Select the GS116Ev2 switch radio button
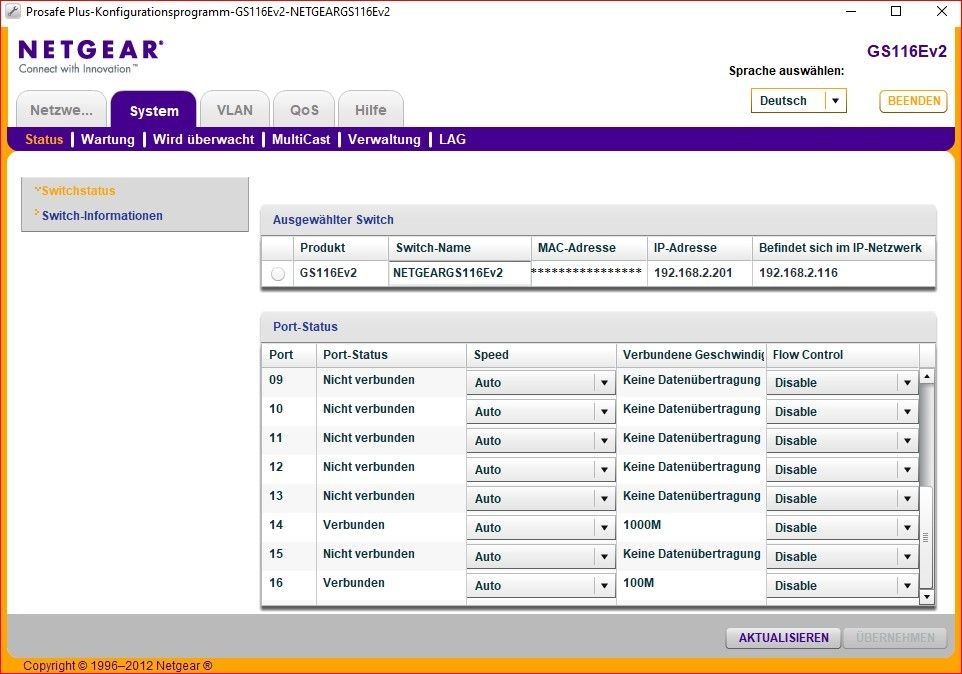 278,273
